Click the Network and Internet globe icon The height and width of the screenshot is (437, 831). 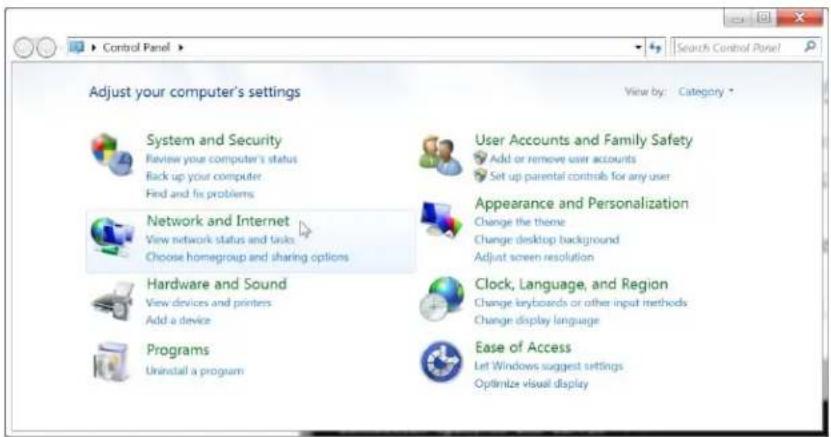[x=112, y=236]
